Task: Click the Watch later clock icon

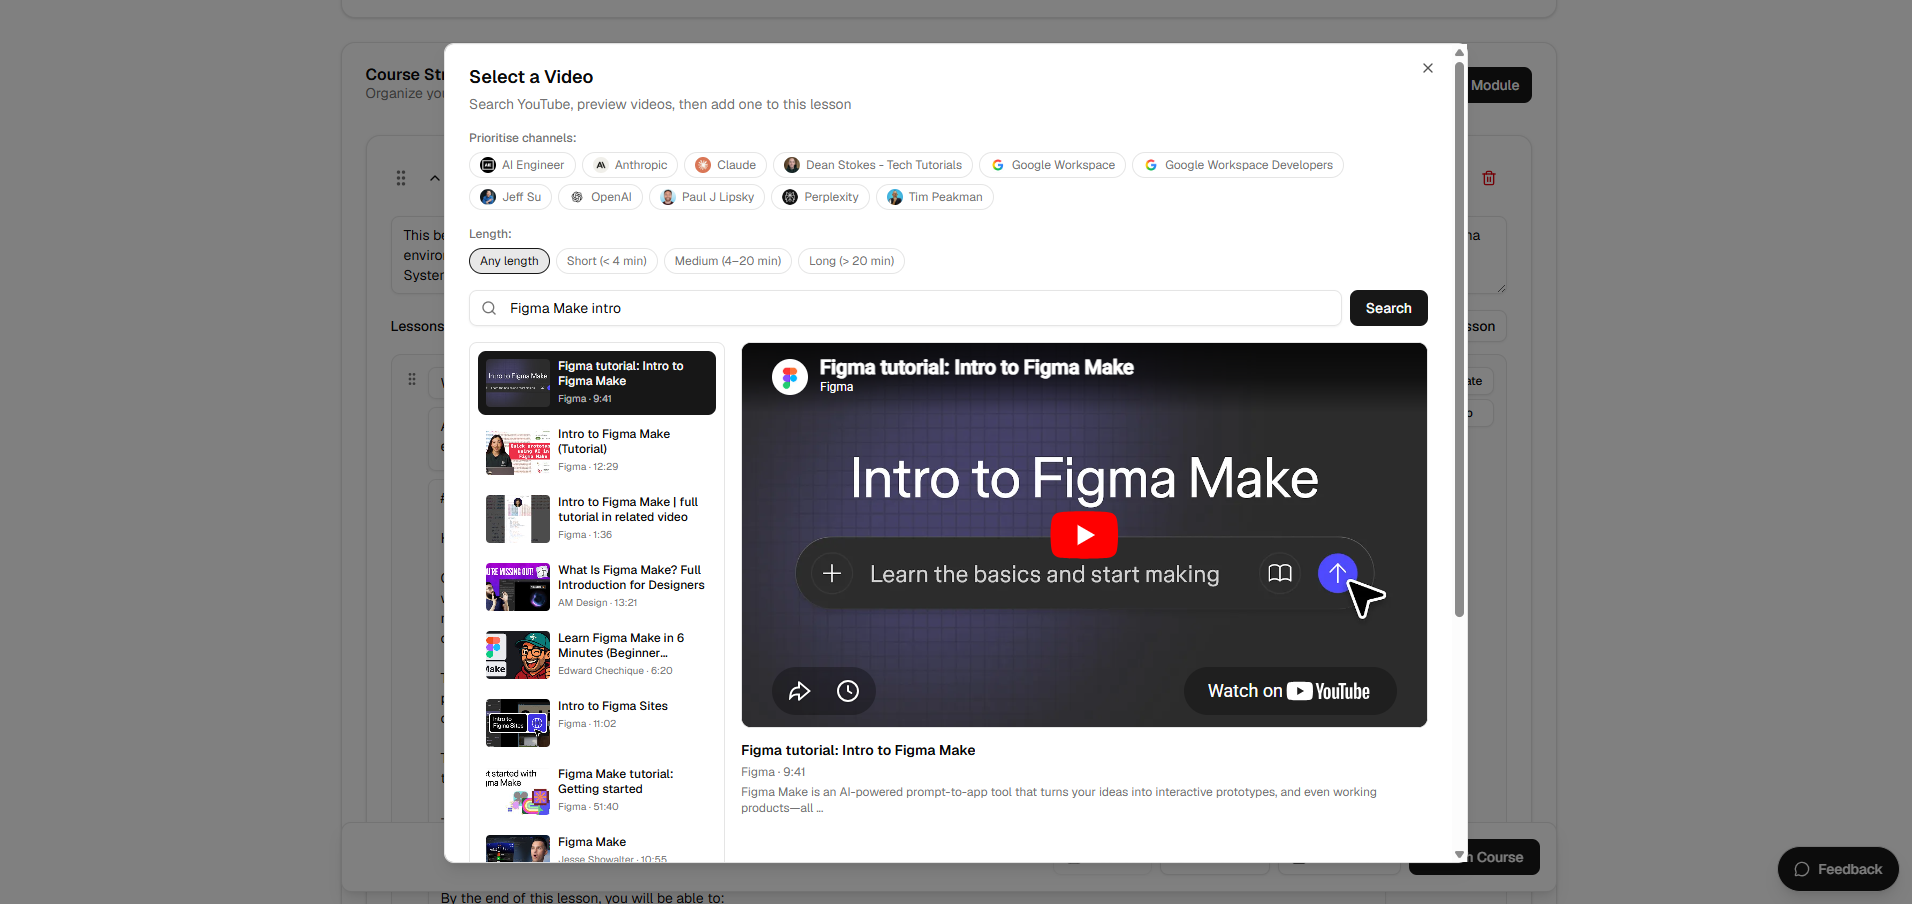Action: pyautogui.click(x=848, y=691)
